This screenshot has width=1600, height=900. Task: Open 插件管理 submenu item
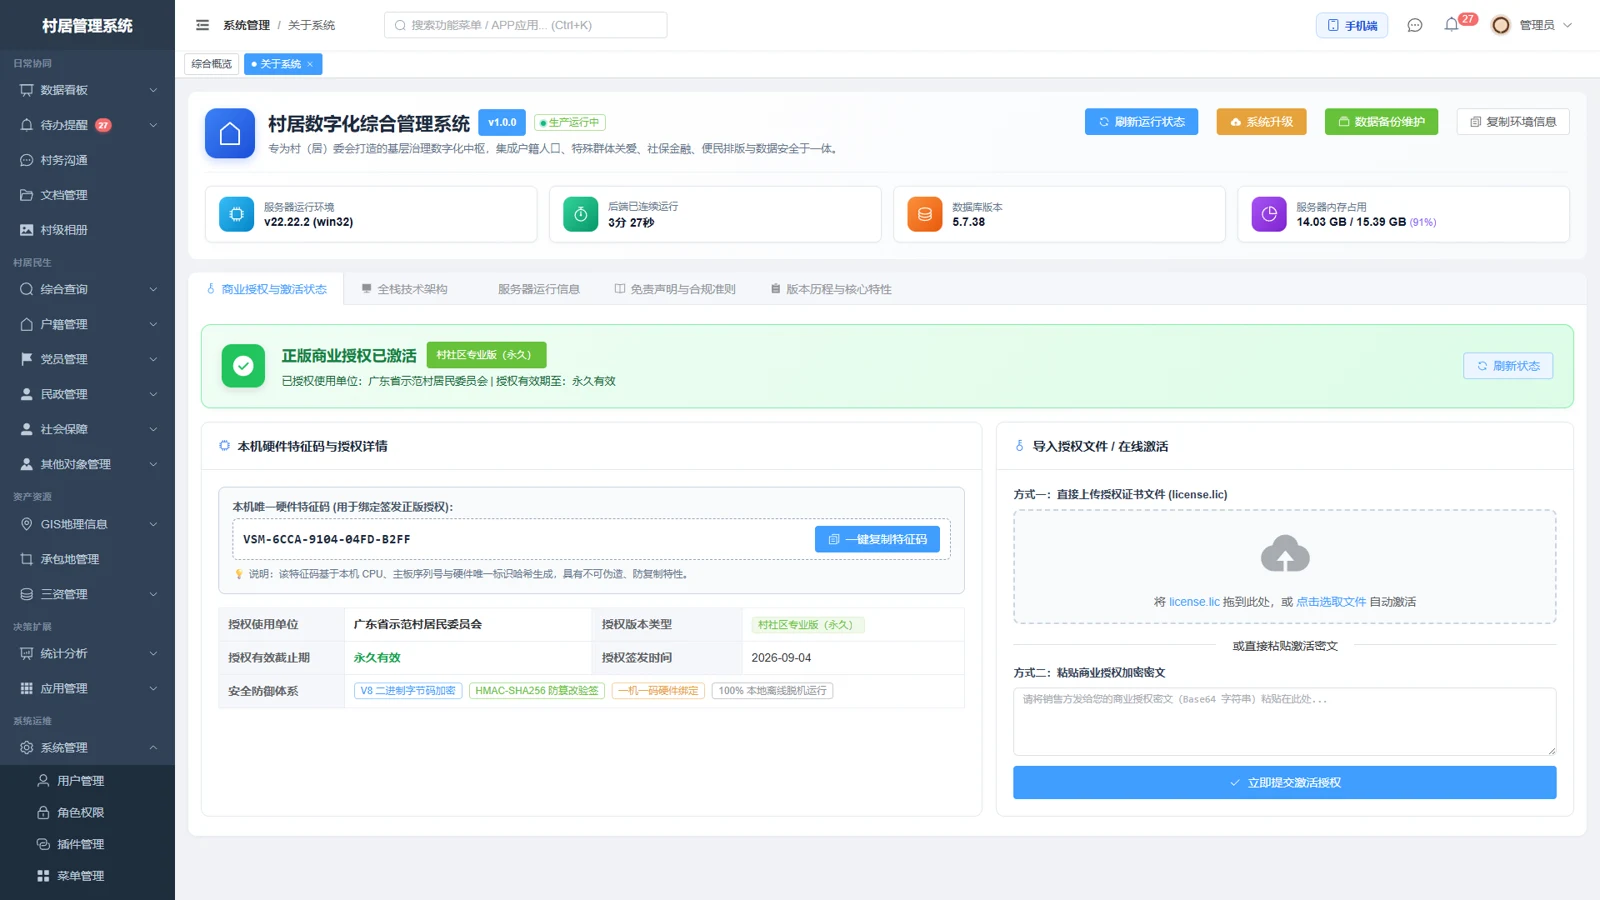pyautogui.click(x=87, y=844)
